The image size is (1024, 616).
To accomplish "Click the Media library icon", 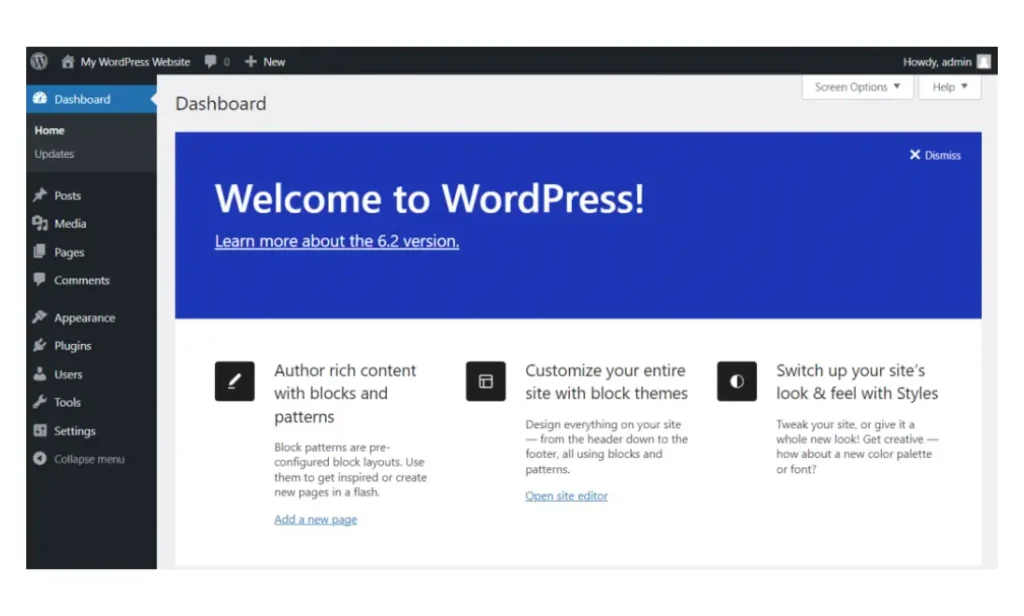I will pyautogui.click(x=40, y=223).
